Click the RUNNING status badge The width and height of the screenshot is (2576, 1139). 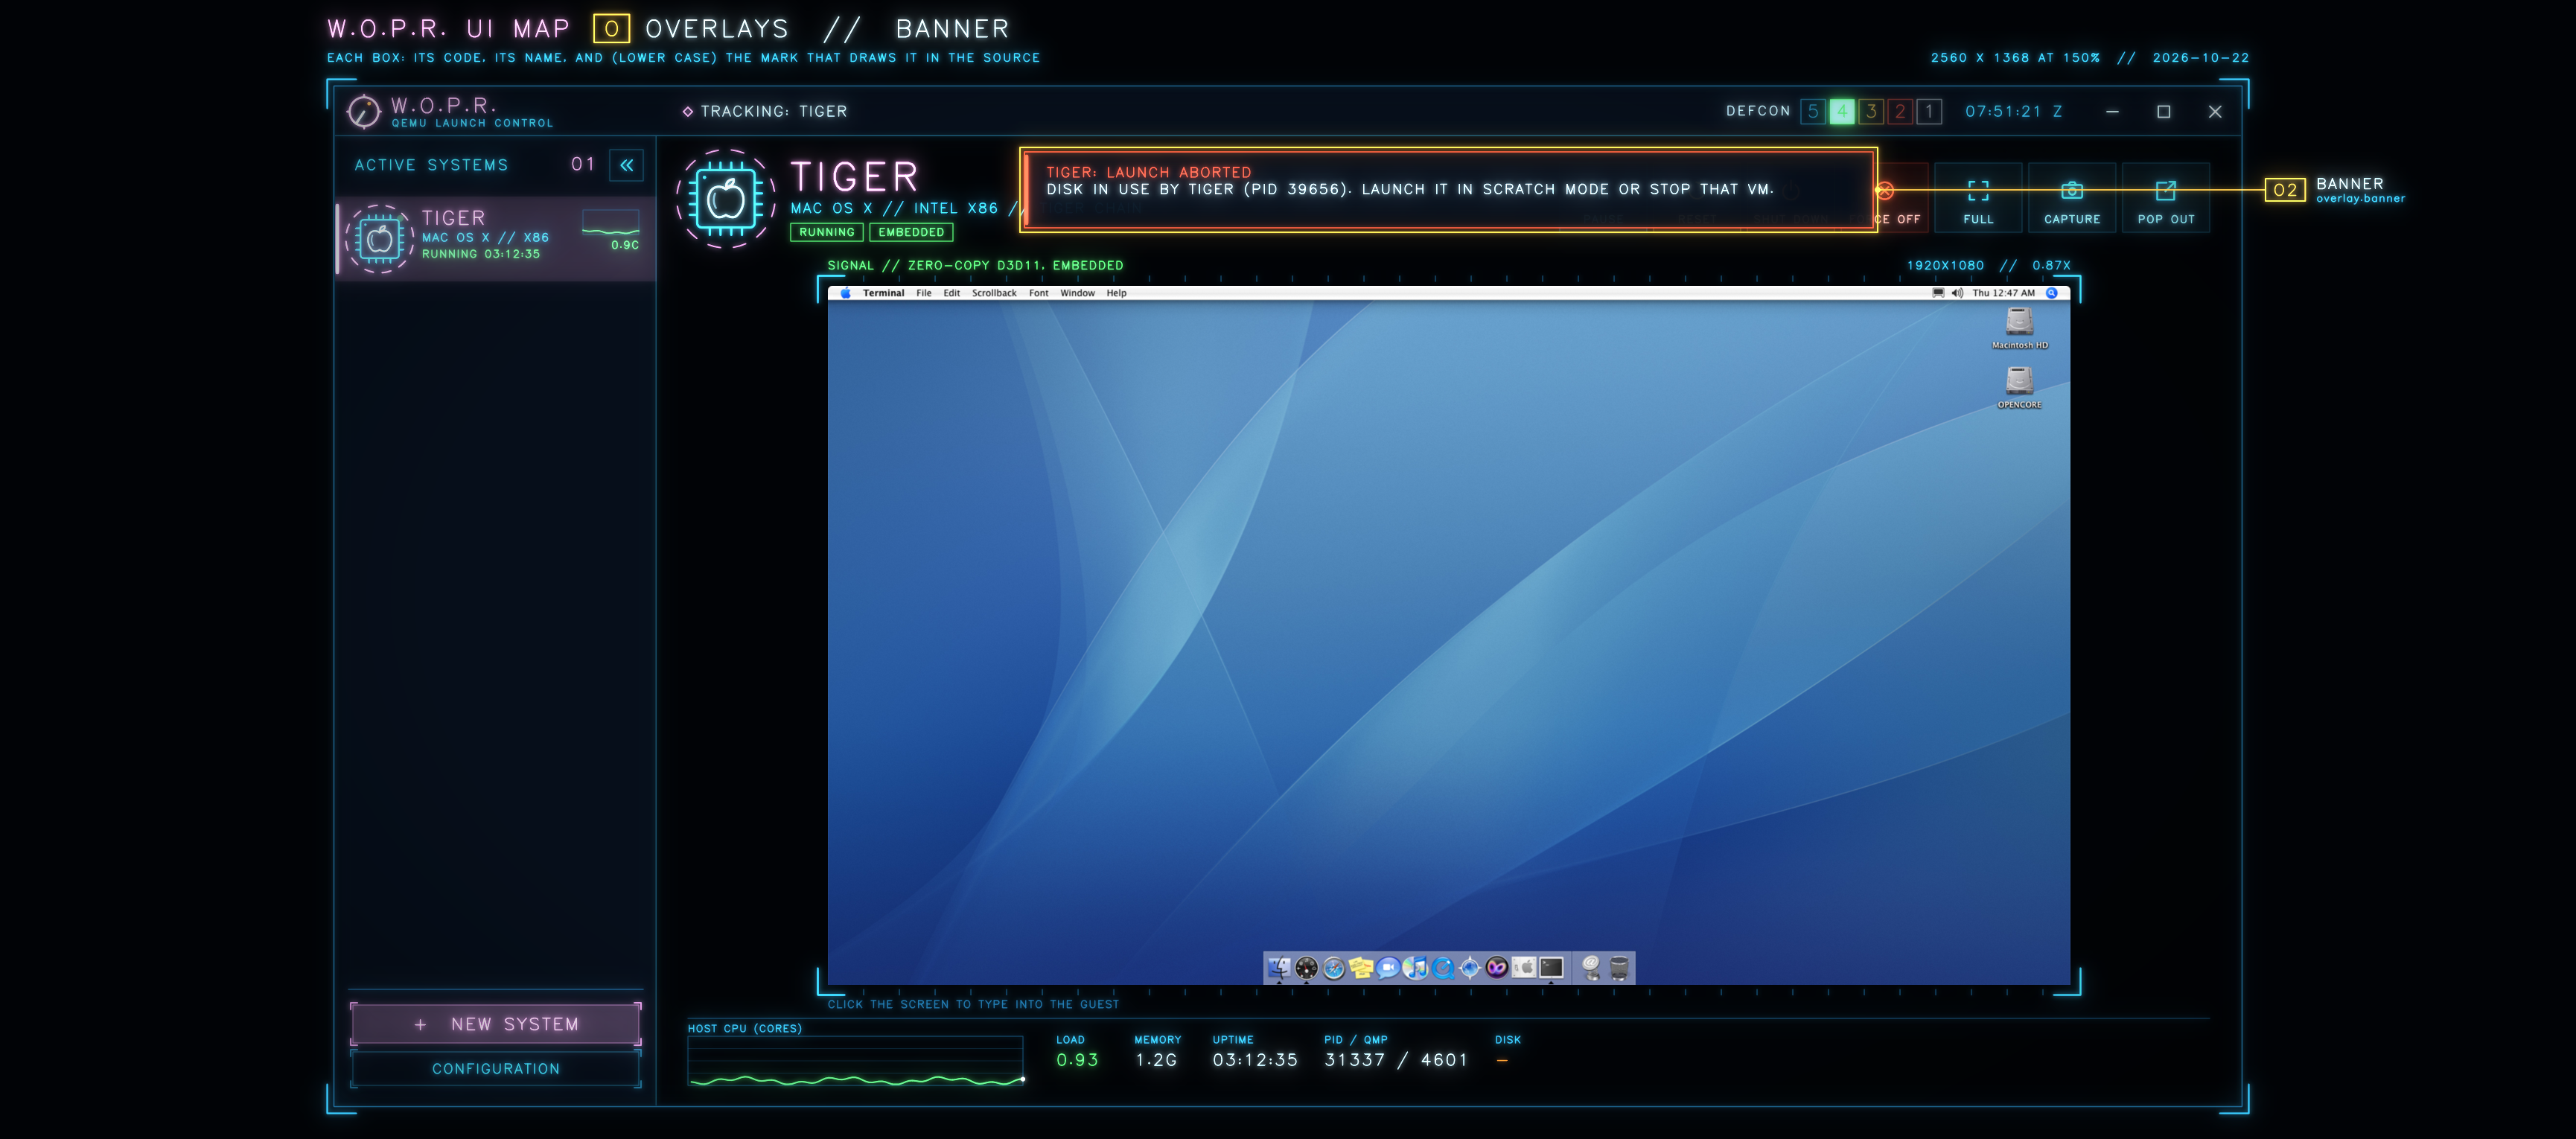point(827,232)
